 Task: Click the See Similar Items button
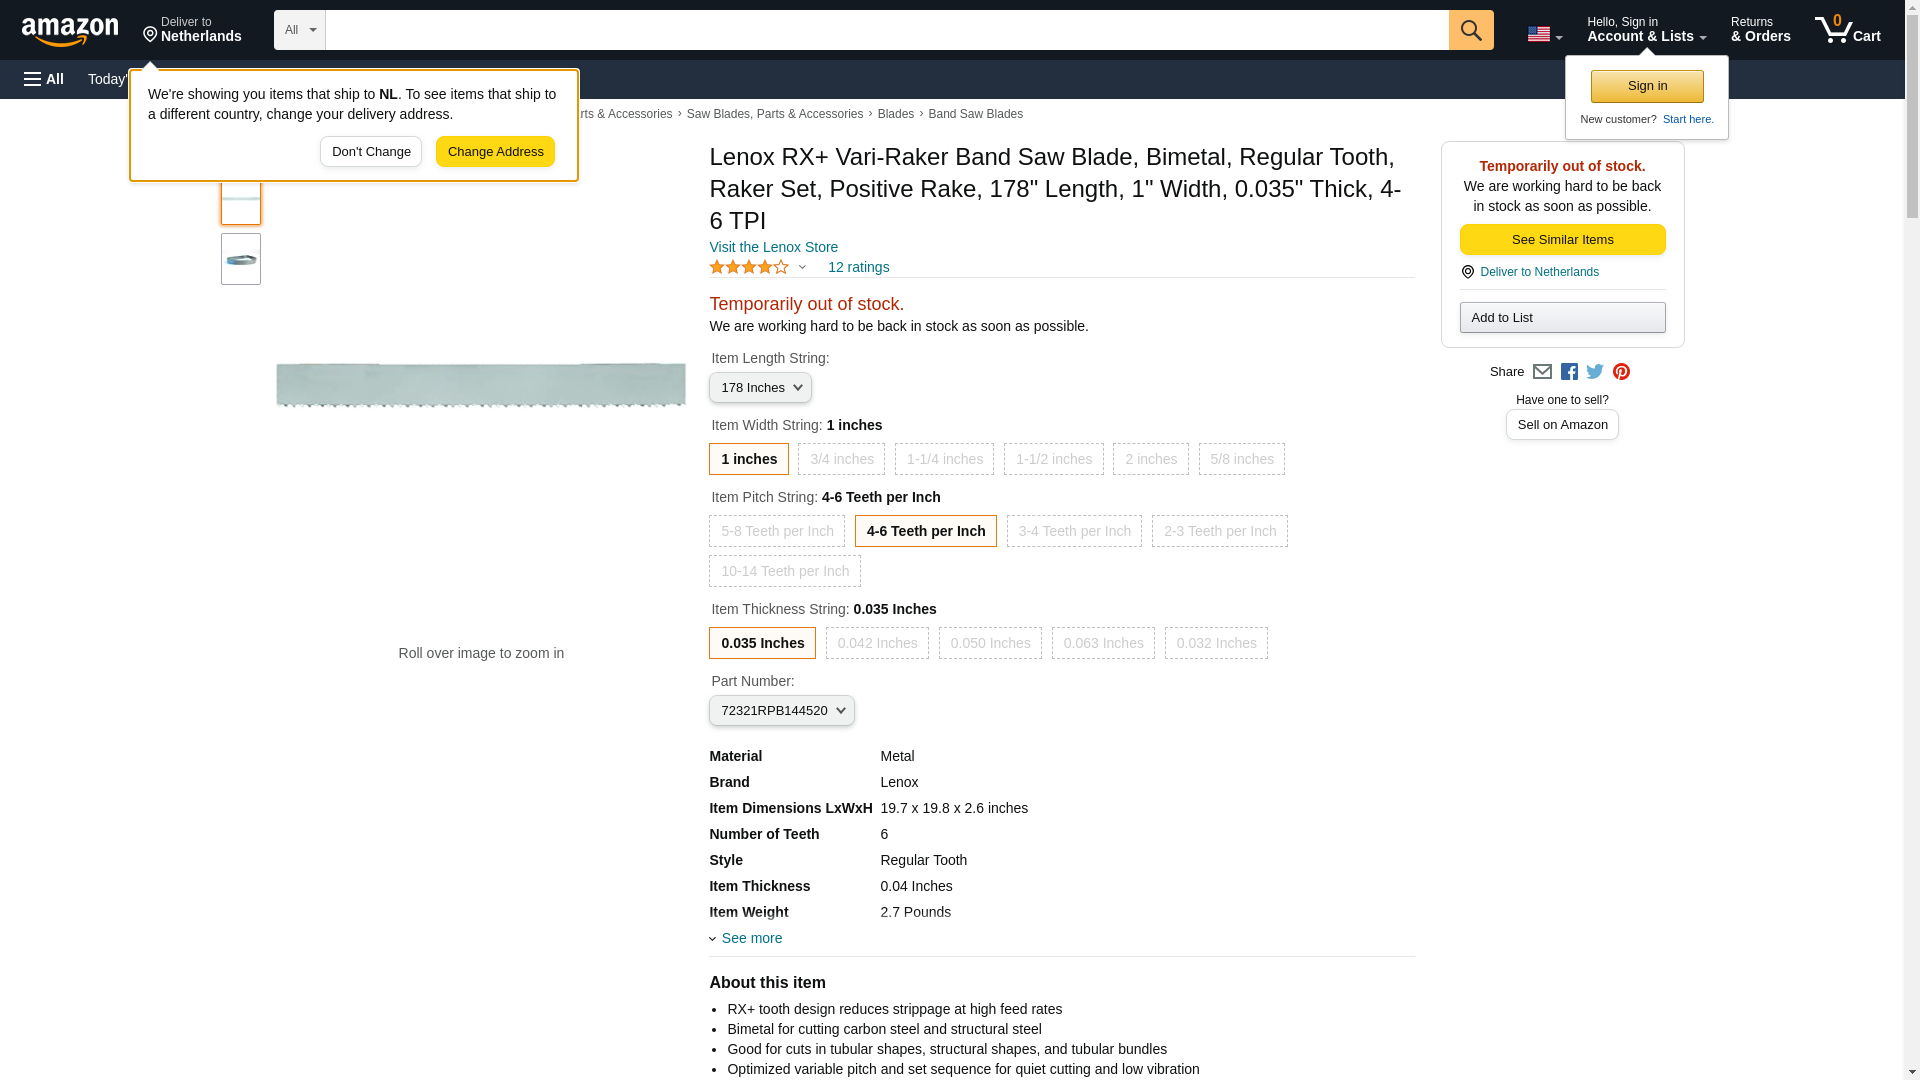click(x=1562, y=240)
